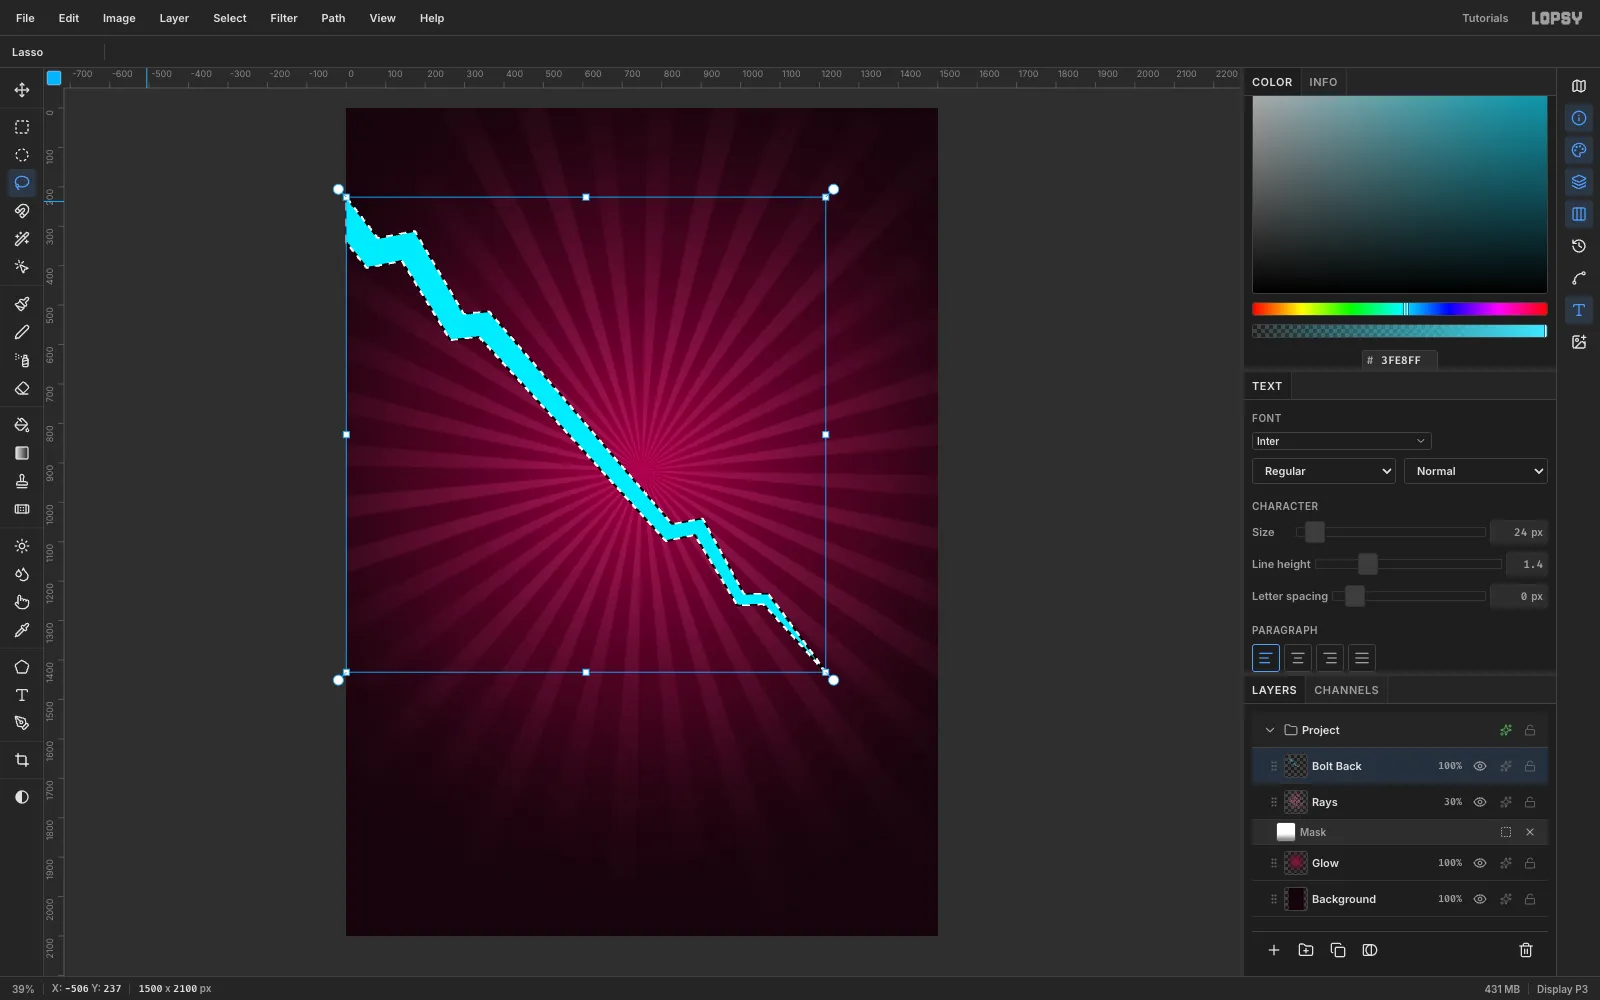Click the hex color input field
Screen dimensions: 1600x1000
click(x=1400, y=360)
